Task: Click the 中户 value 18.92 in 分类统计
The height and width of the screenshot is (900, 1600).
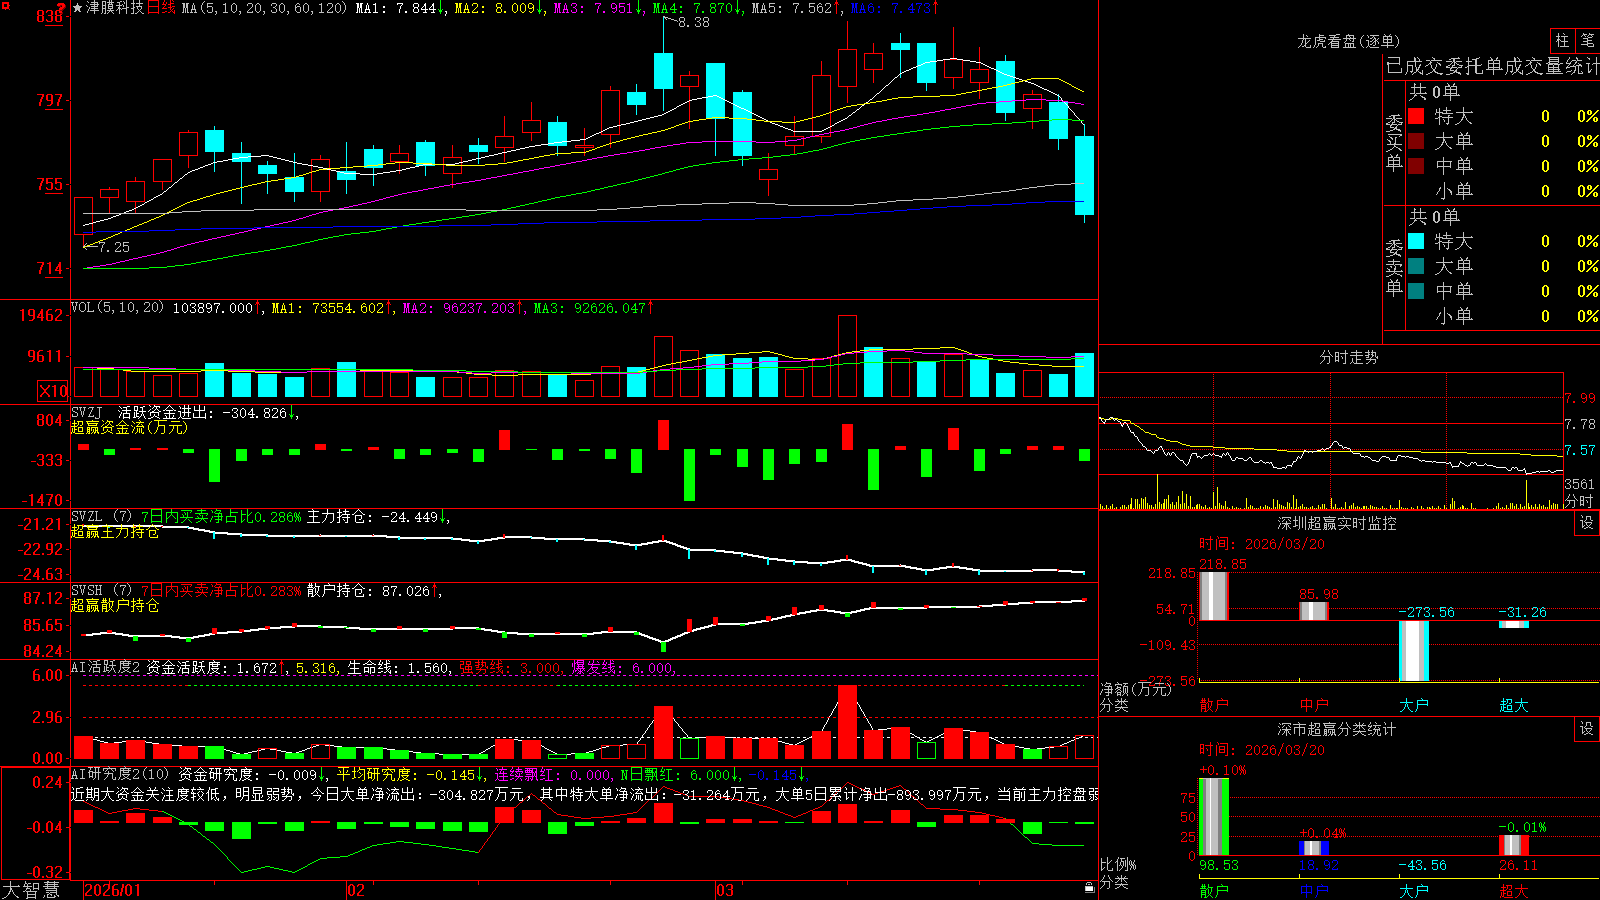Action: pos(1318,865)
